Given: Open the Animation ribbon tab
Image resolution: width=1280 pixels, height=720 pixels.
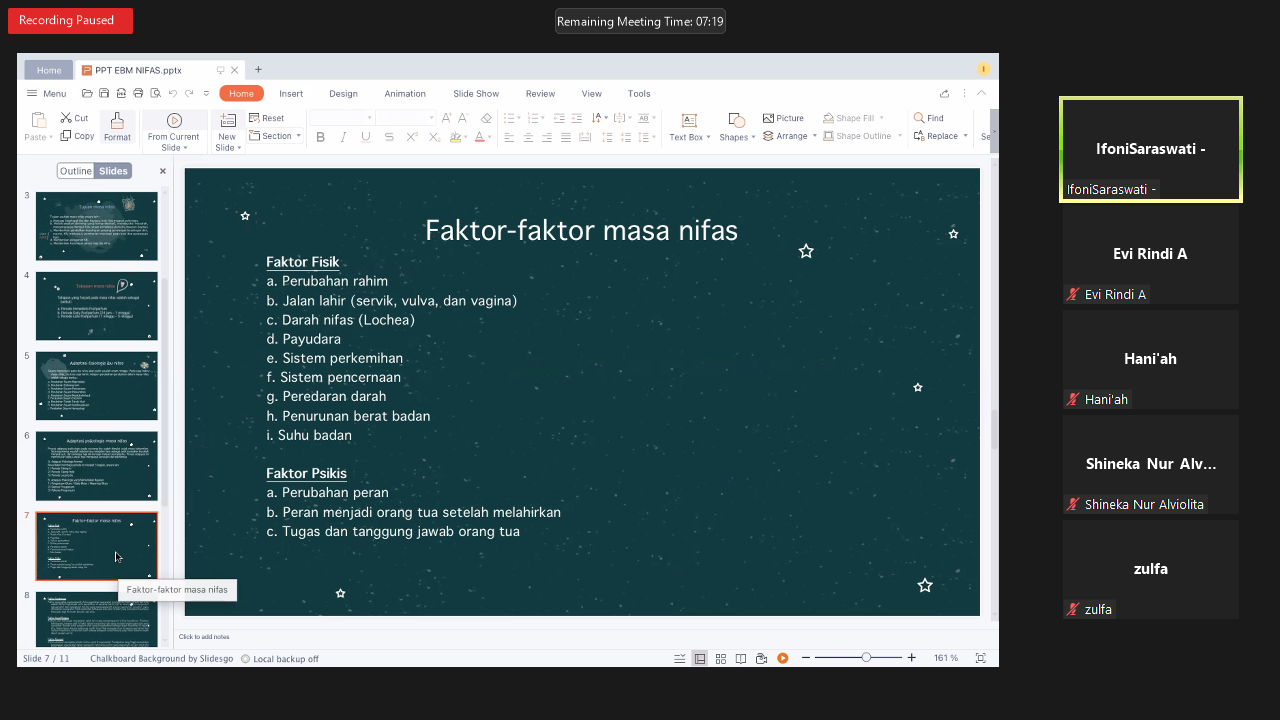Looking at the screenshot, I should (405, 94).
